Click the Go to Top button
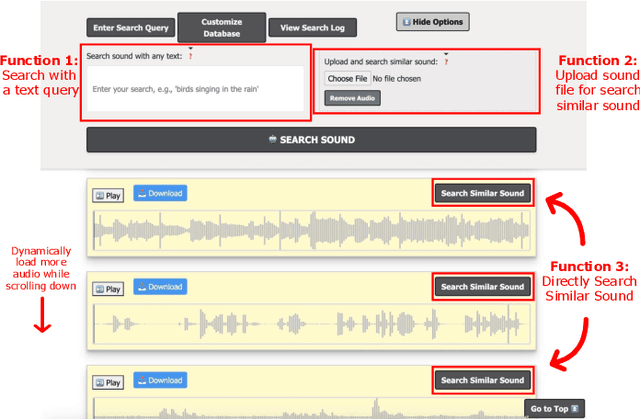This screenshot has width=640, height=419. (554, 408)
